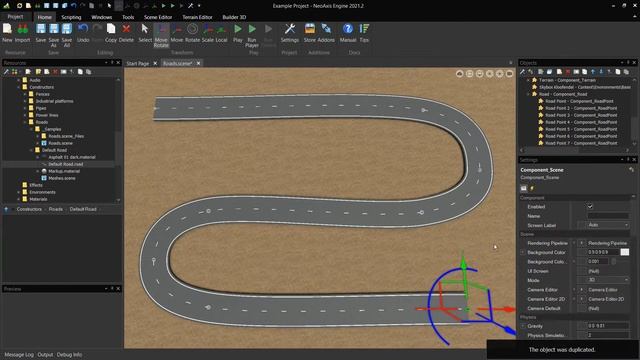Open the Project ribbon tab
This screenshot has width=640, height=360.
tap(16, 17)
